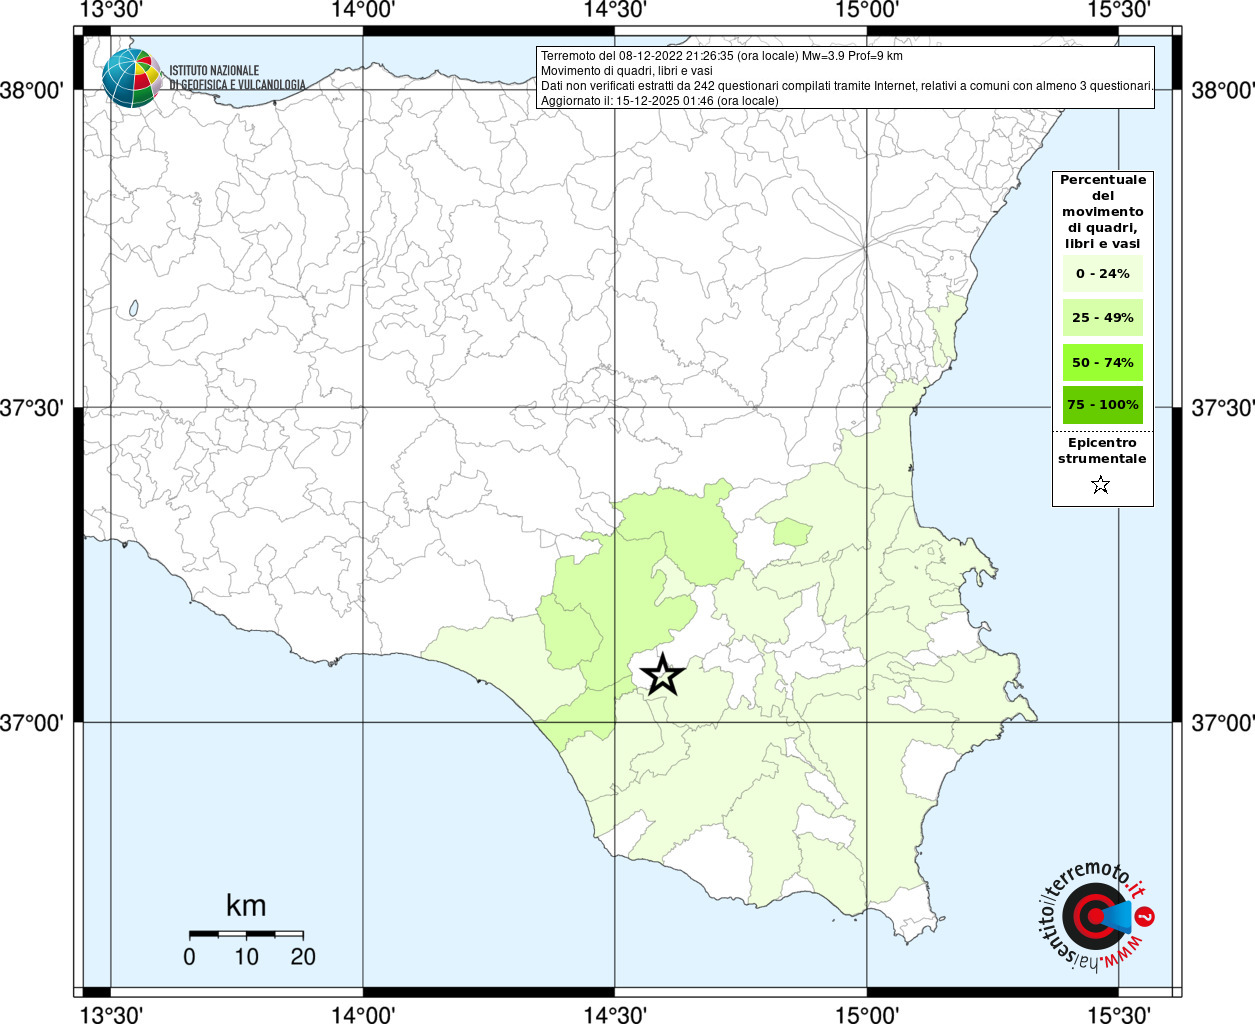The width and height of the screenshot is (1255, 1024).
Task: Select the 75 - 100% legend swatch
Action: click(x=1102, y=405)
